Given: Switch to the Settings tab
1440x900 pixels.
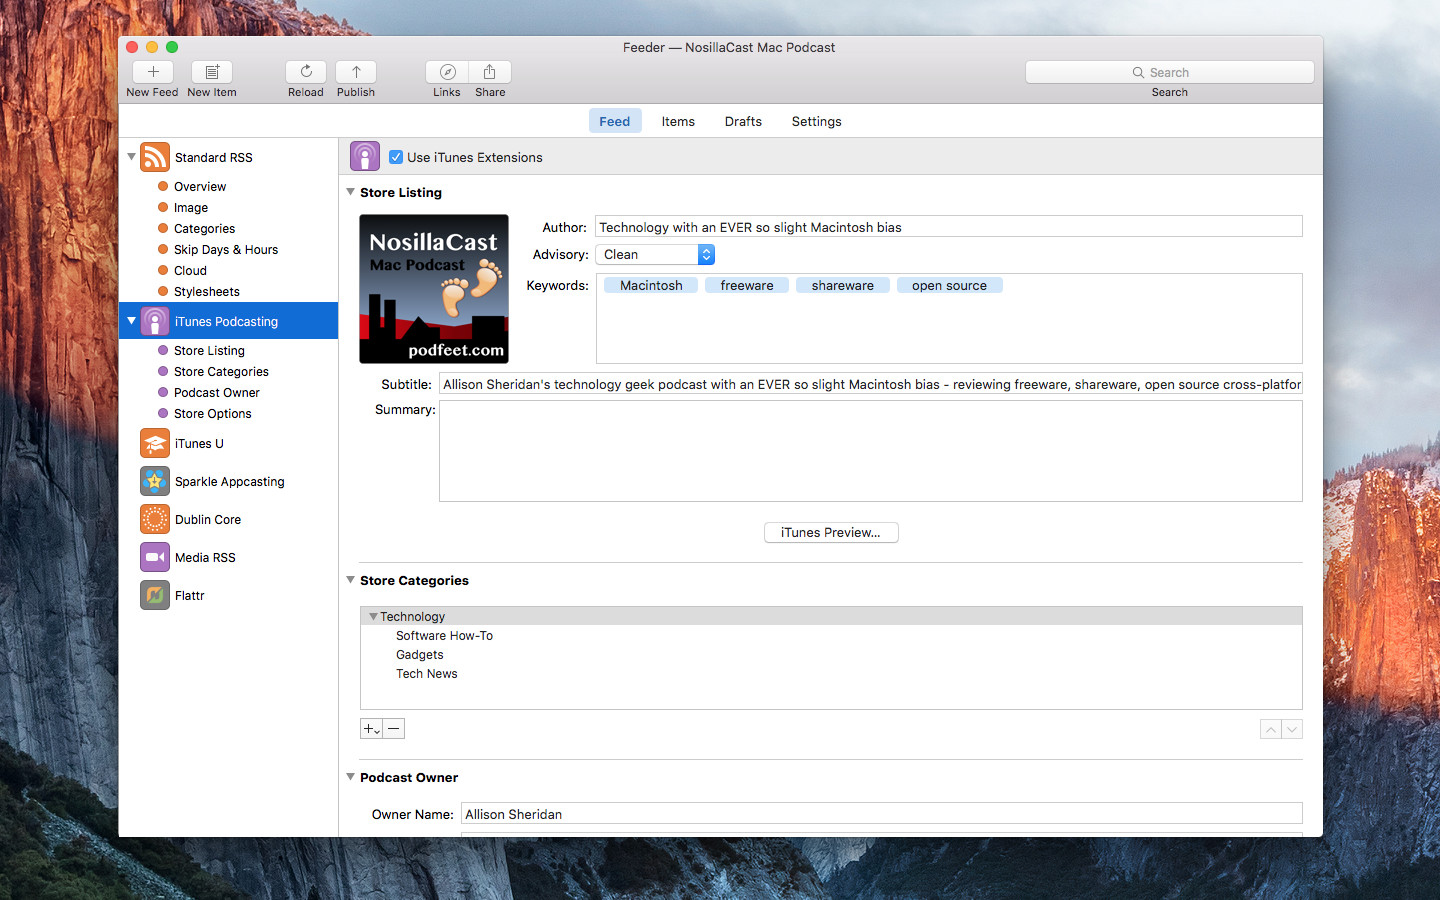Looking at the screenshot, I should [816, 121].
